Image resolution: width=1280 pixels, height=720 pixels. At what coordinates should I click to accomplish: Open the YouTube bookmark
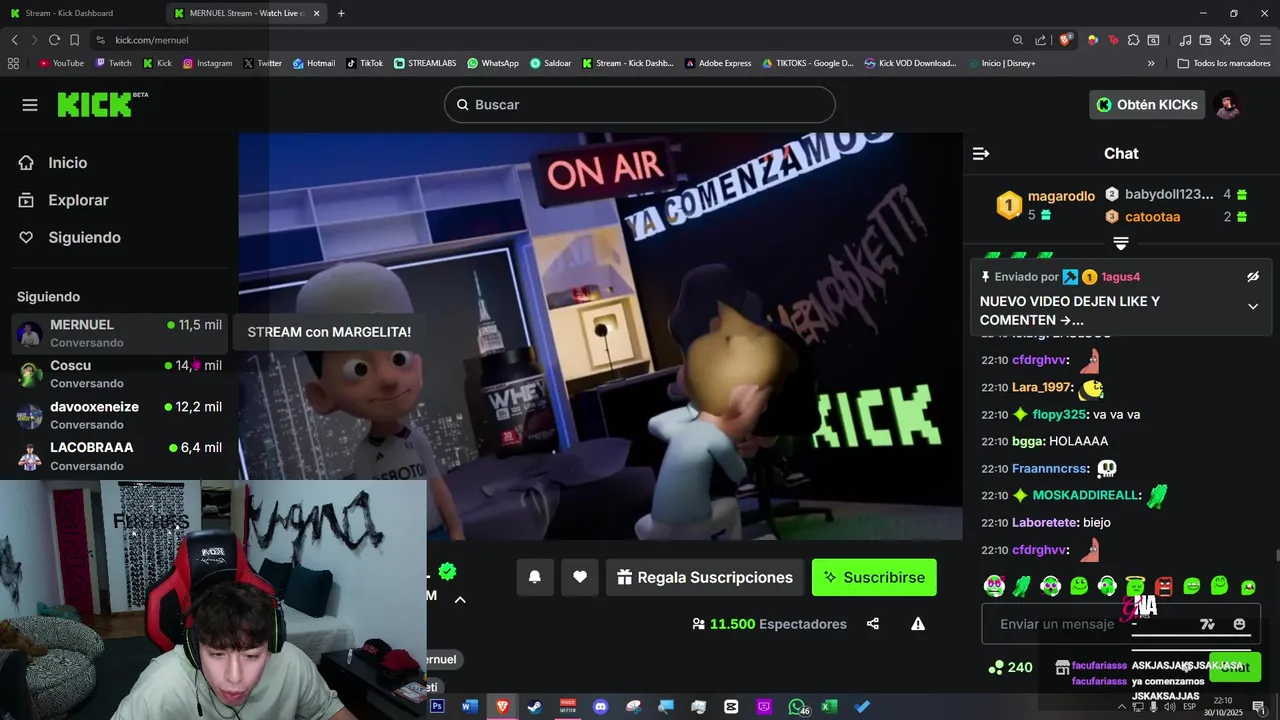[61, 63]
